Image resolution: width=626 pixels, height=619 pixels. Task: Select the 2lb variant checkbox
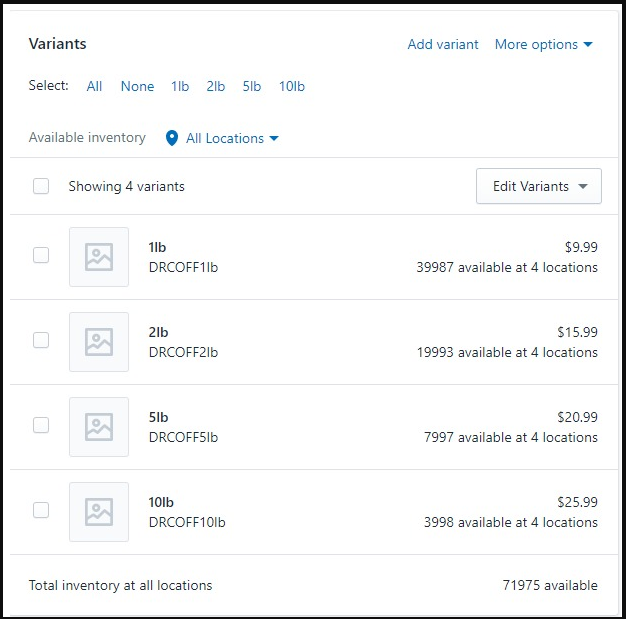pyautogui.click(x=41, y=340)
